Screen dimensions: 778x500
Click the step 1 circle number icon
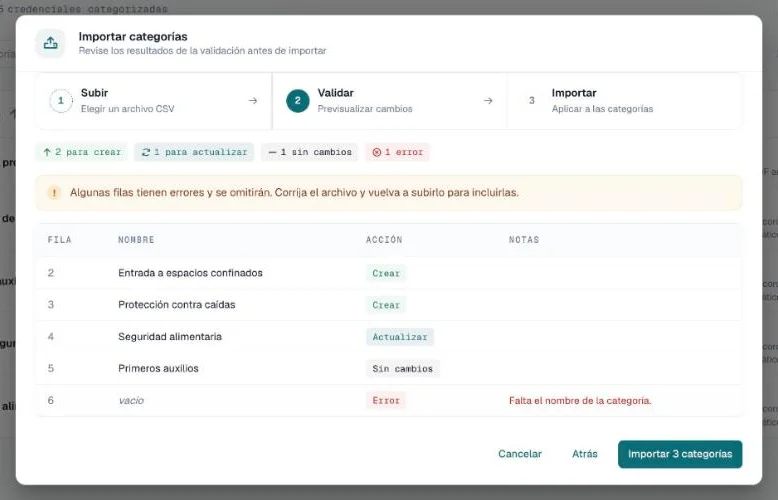(61, 101)
